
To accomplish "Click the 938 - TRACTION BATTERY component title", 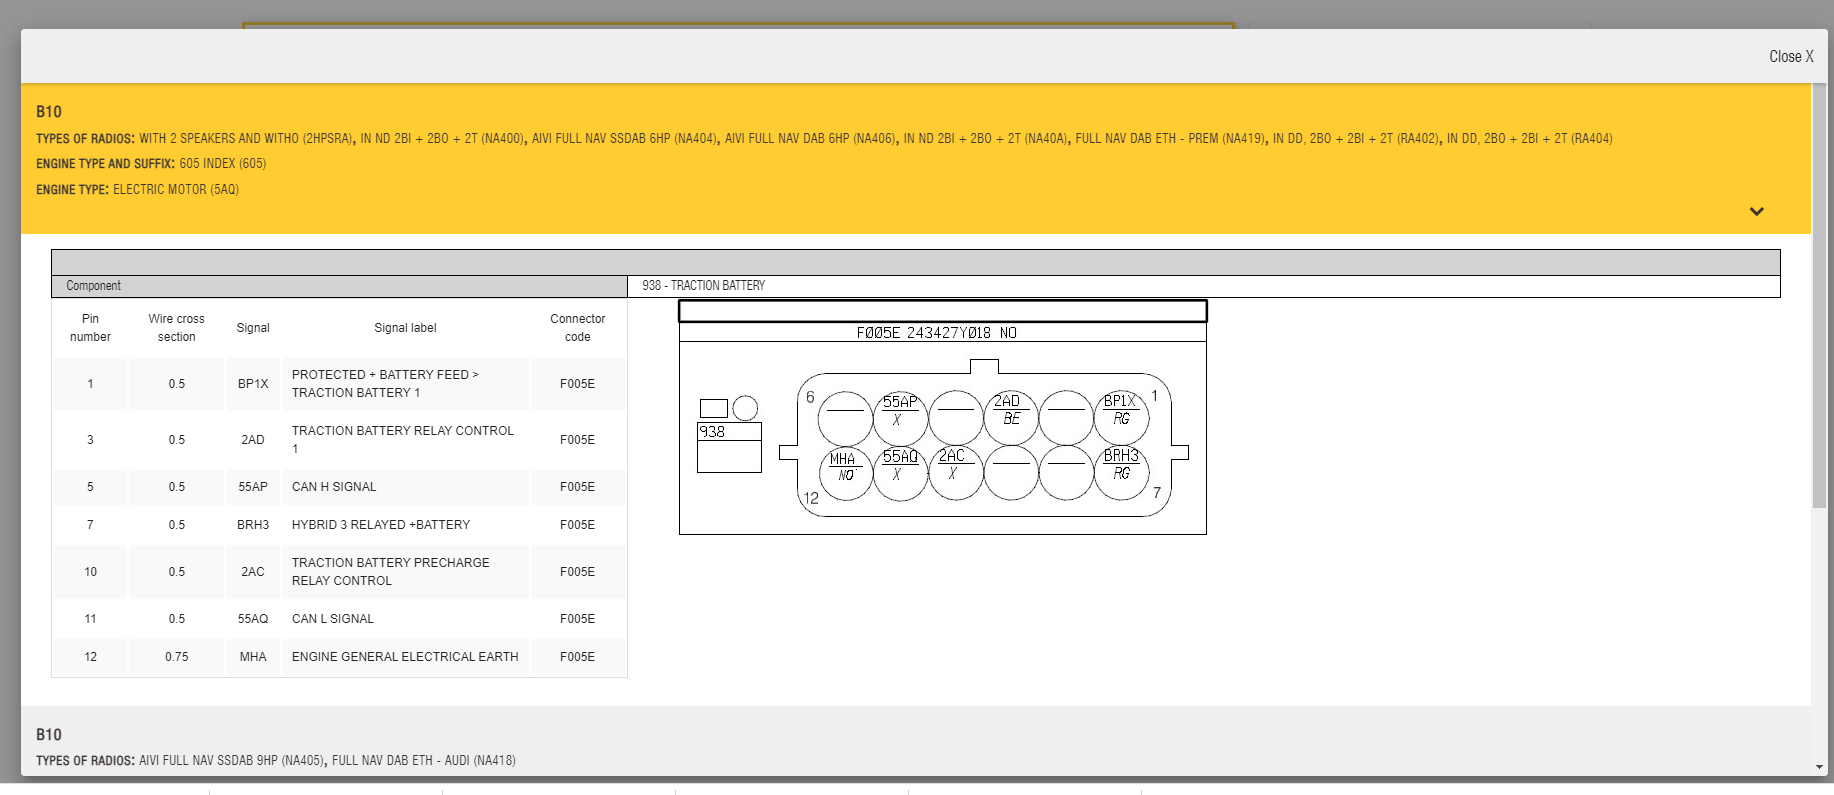I will (703, 286).
